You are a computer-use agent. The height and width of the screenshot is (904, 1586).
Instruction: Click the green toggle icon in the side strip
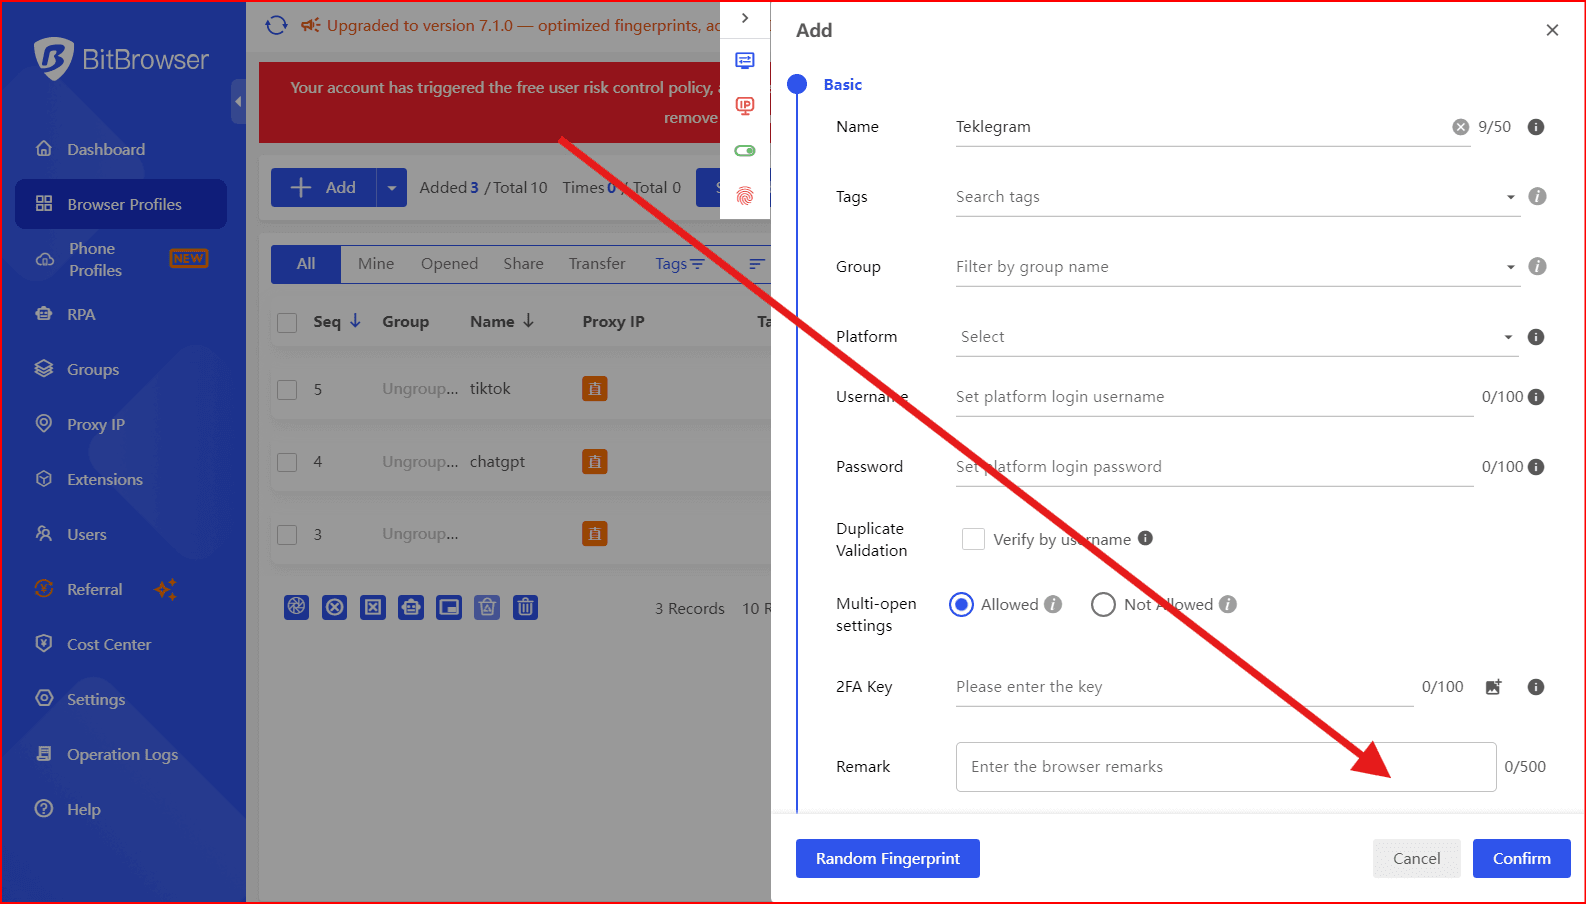745,151
